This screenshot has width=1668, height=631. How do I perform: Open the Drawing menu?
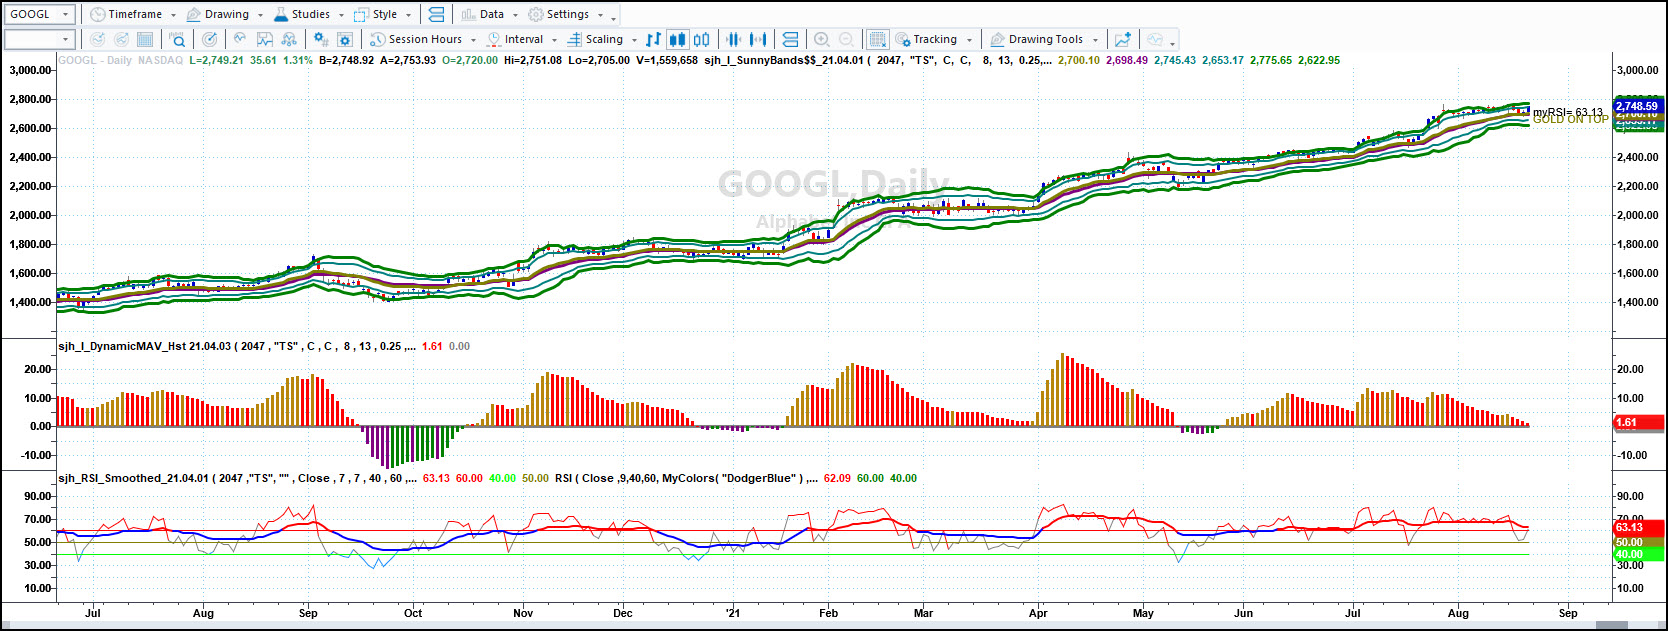[218, 14]
